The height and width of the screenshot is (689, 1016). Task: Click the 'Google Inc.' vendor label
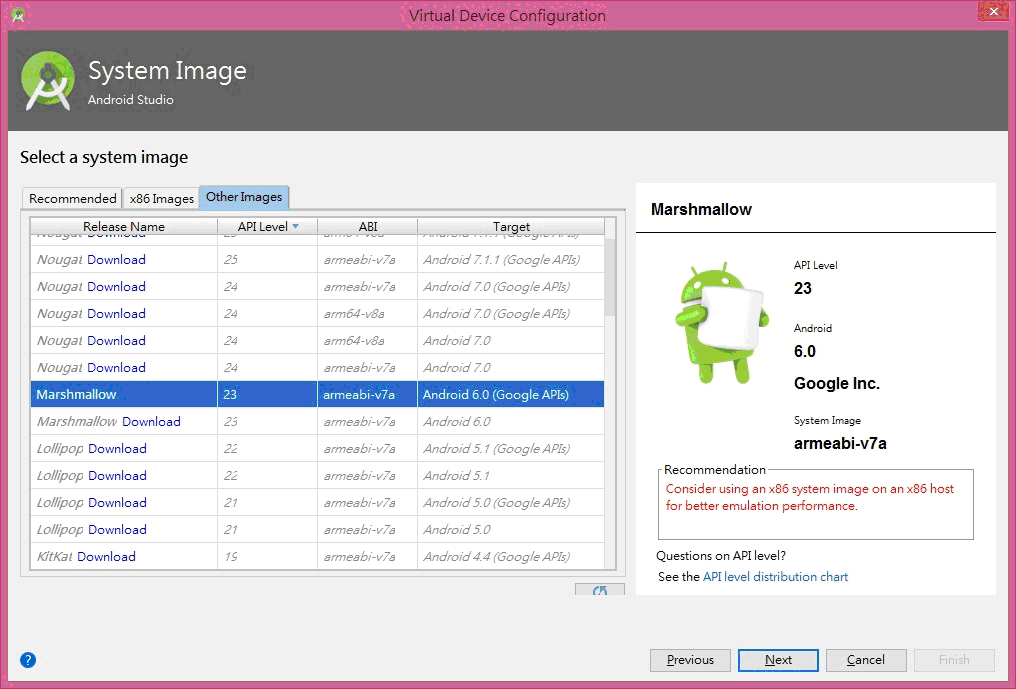click(837, 383)
